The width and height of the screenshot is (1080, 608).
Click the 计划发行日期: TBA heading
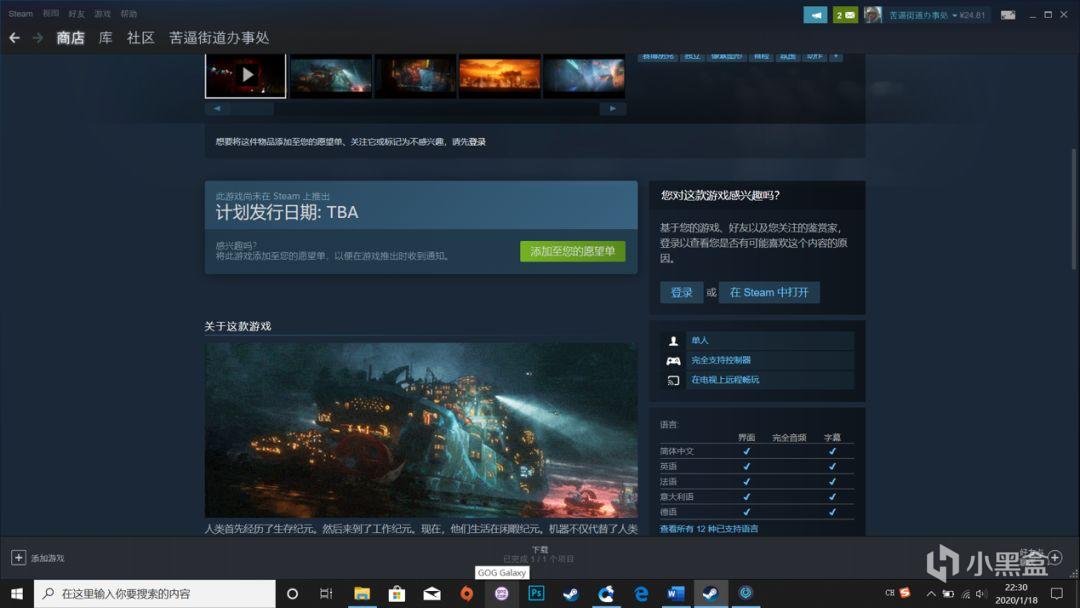click(x=287, y=212)
